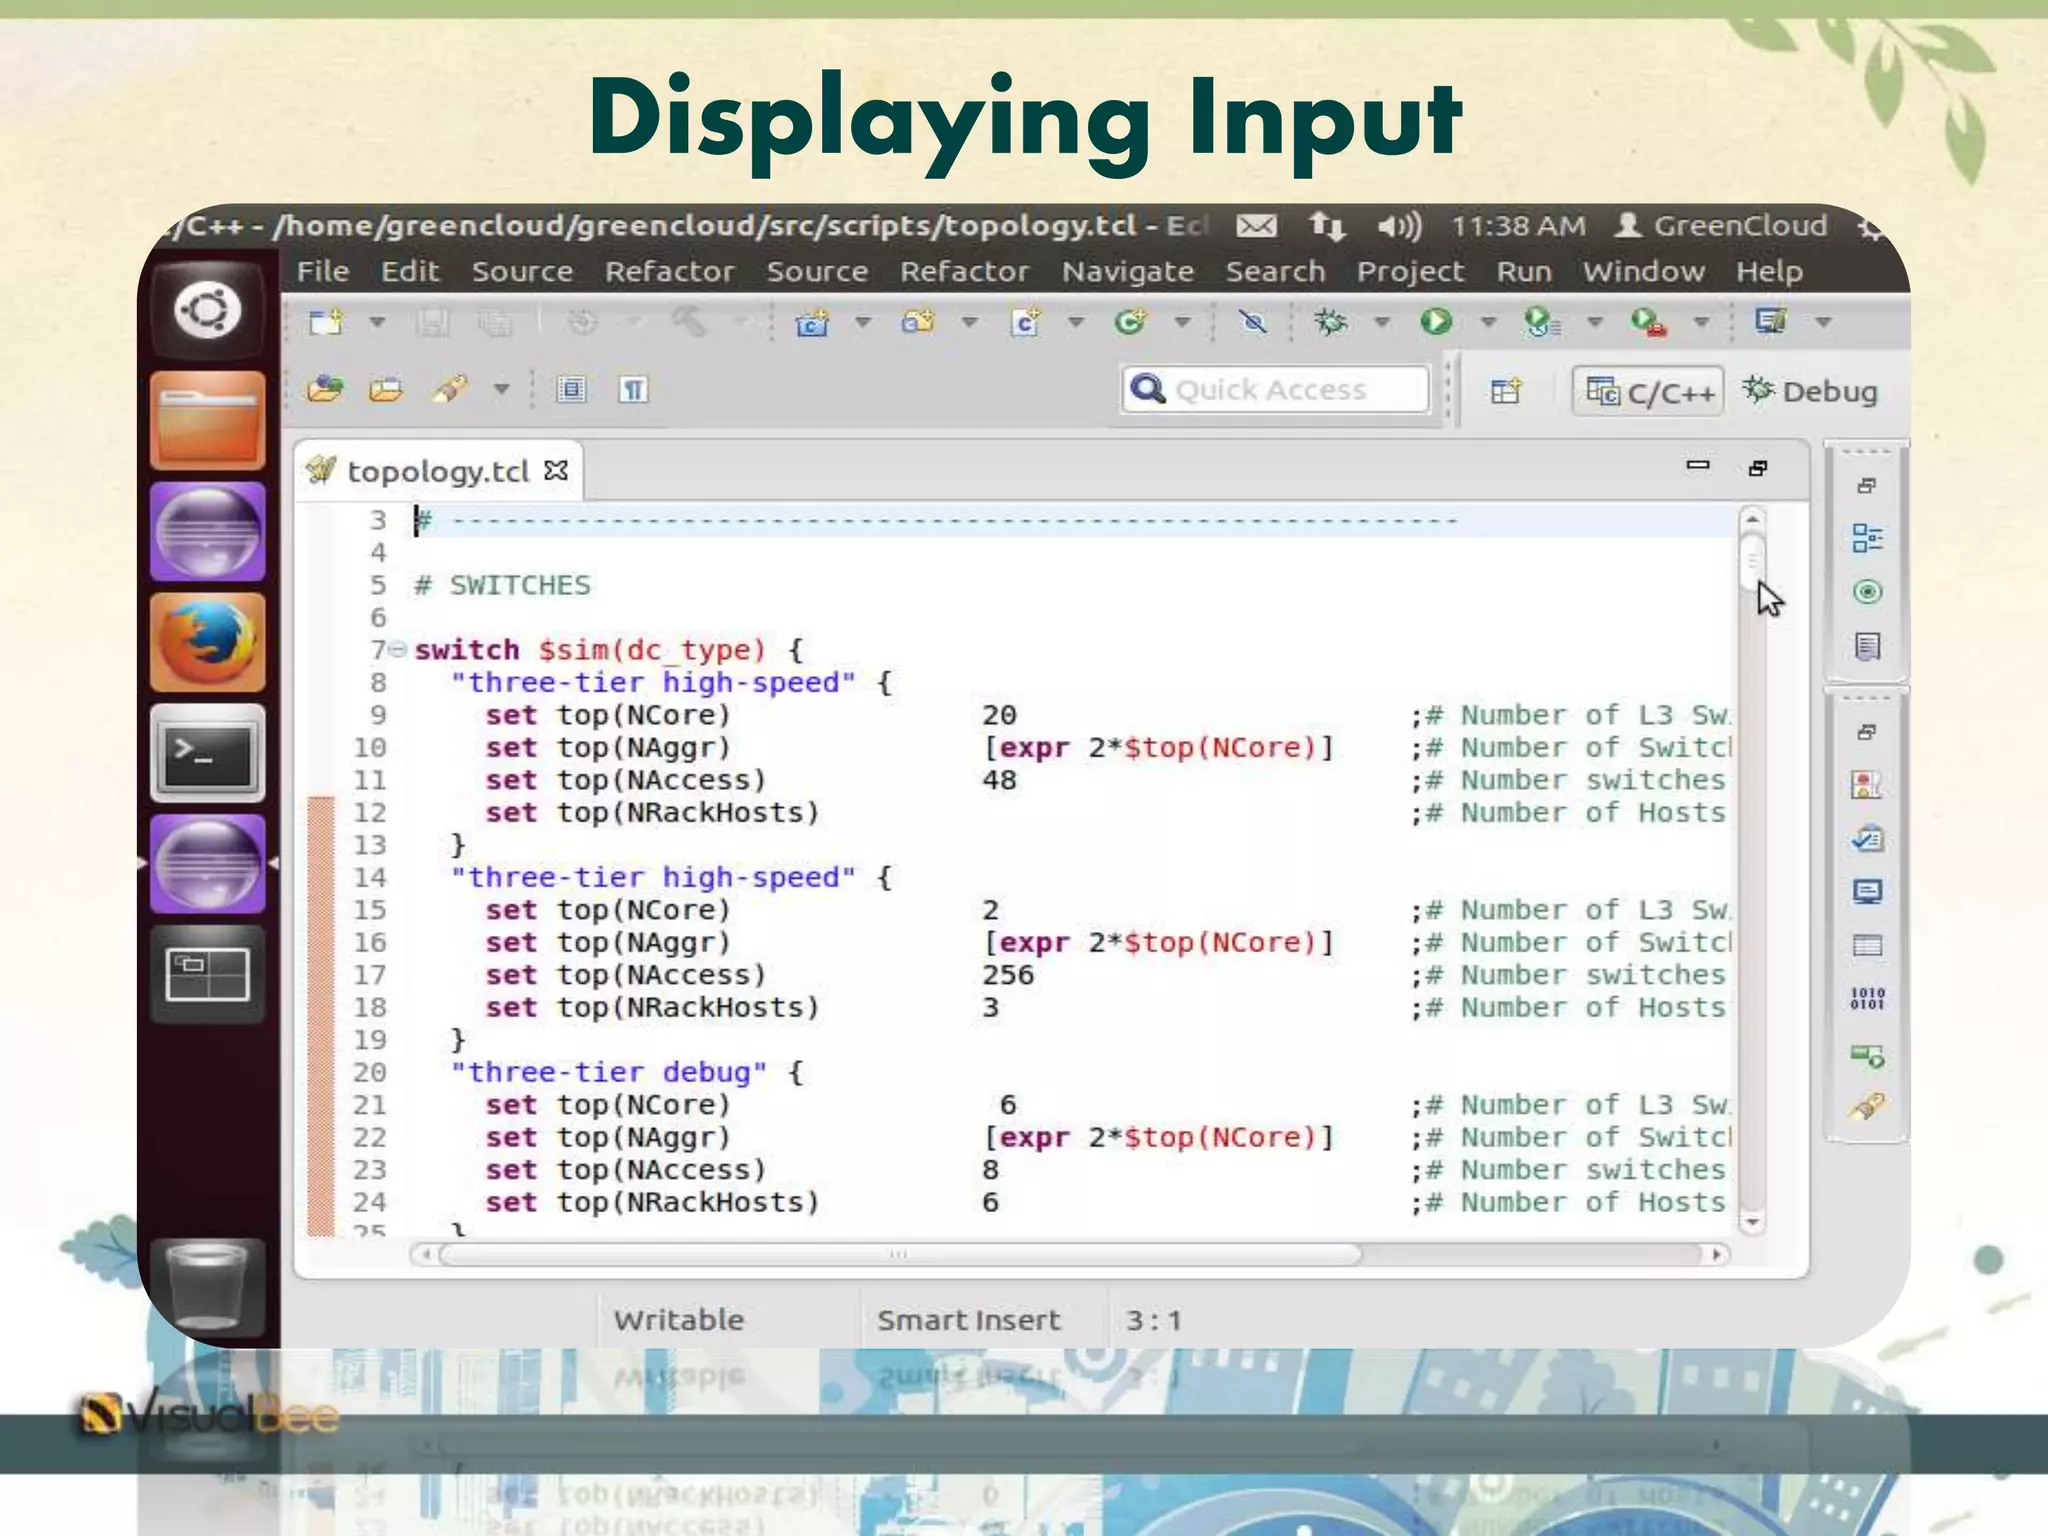Click the Smart Insert status bar entry
This screenshot has height=1536, width=2048.
(968, 1320)
